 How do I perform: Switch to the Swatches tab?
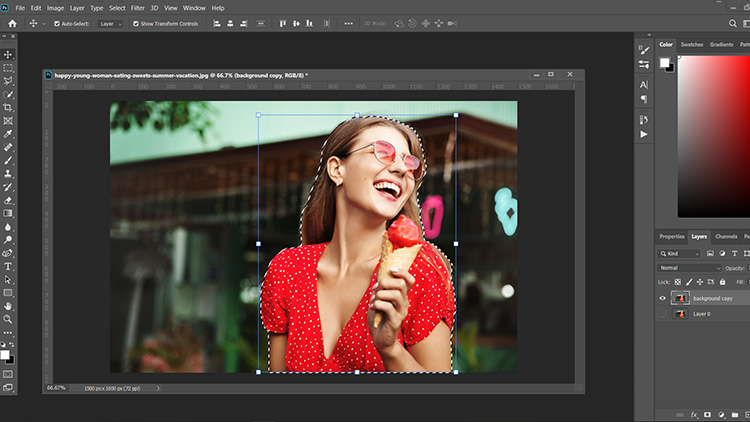(692, 44)
